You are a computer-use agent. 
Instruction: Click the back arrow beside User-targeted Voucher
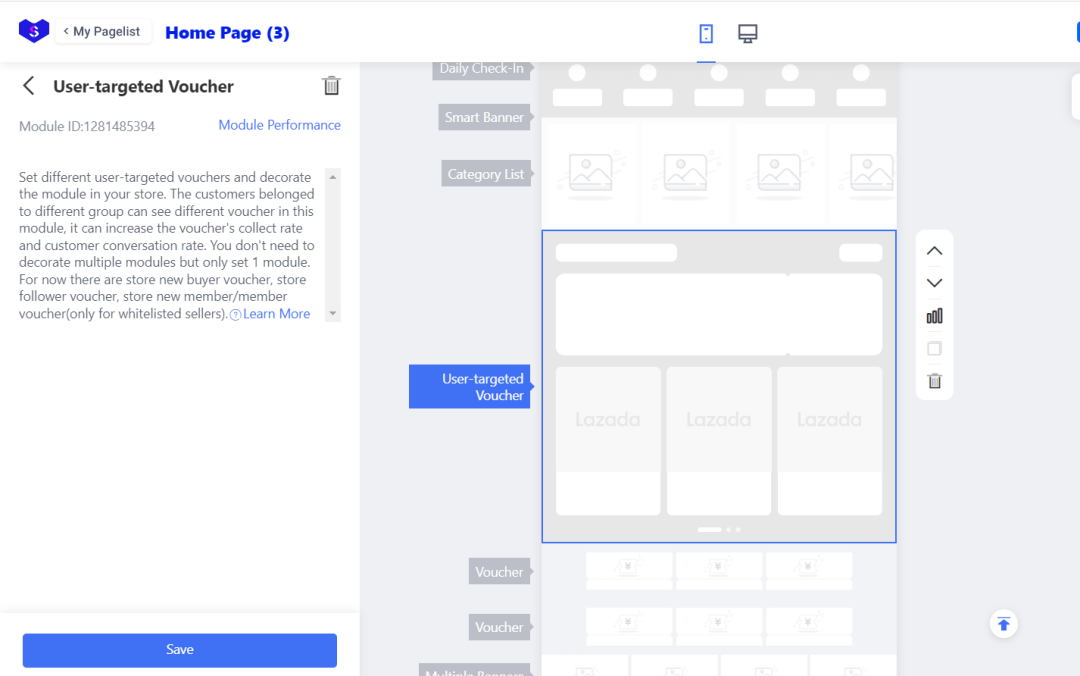(x=28, y=85)
